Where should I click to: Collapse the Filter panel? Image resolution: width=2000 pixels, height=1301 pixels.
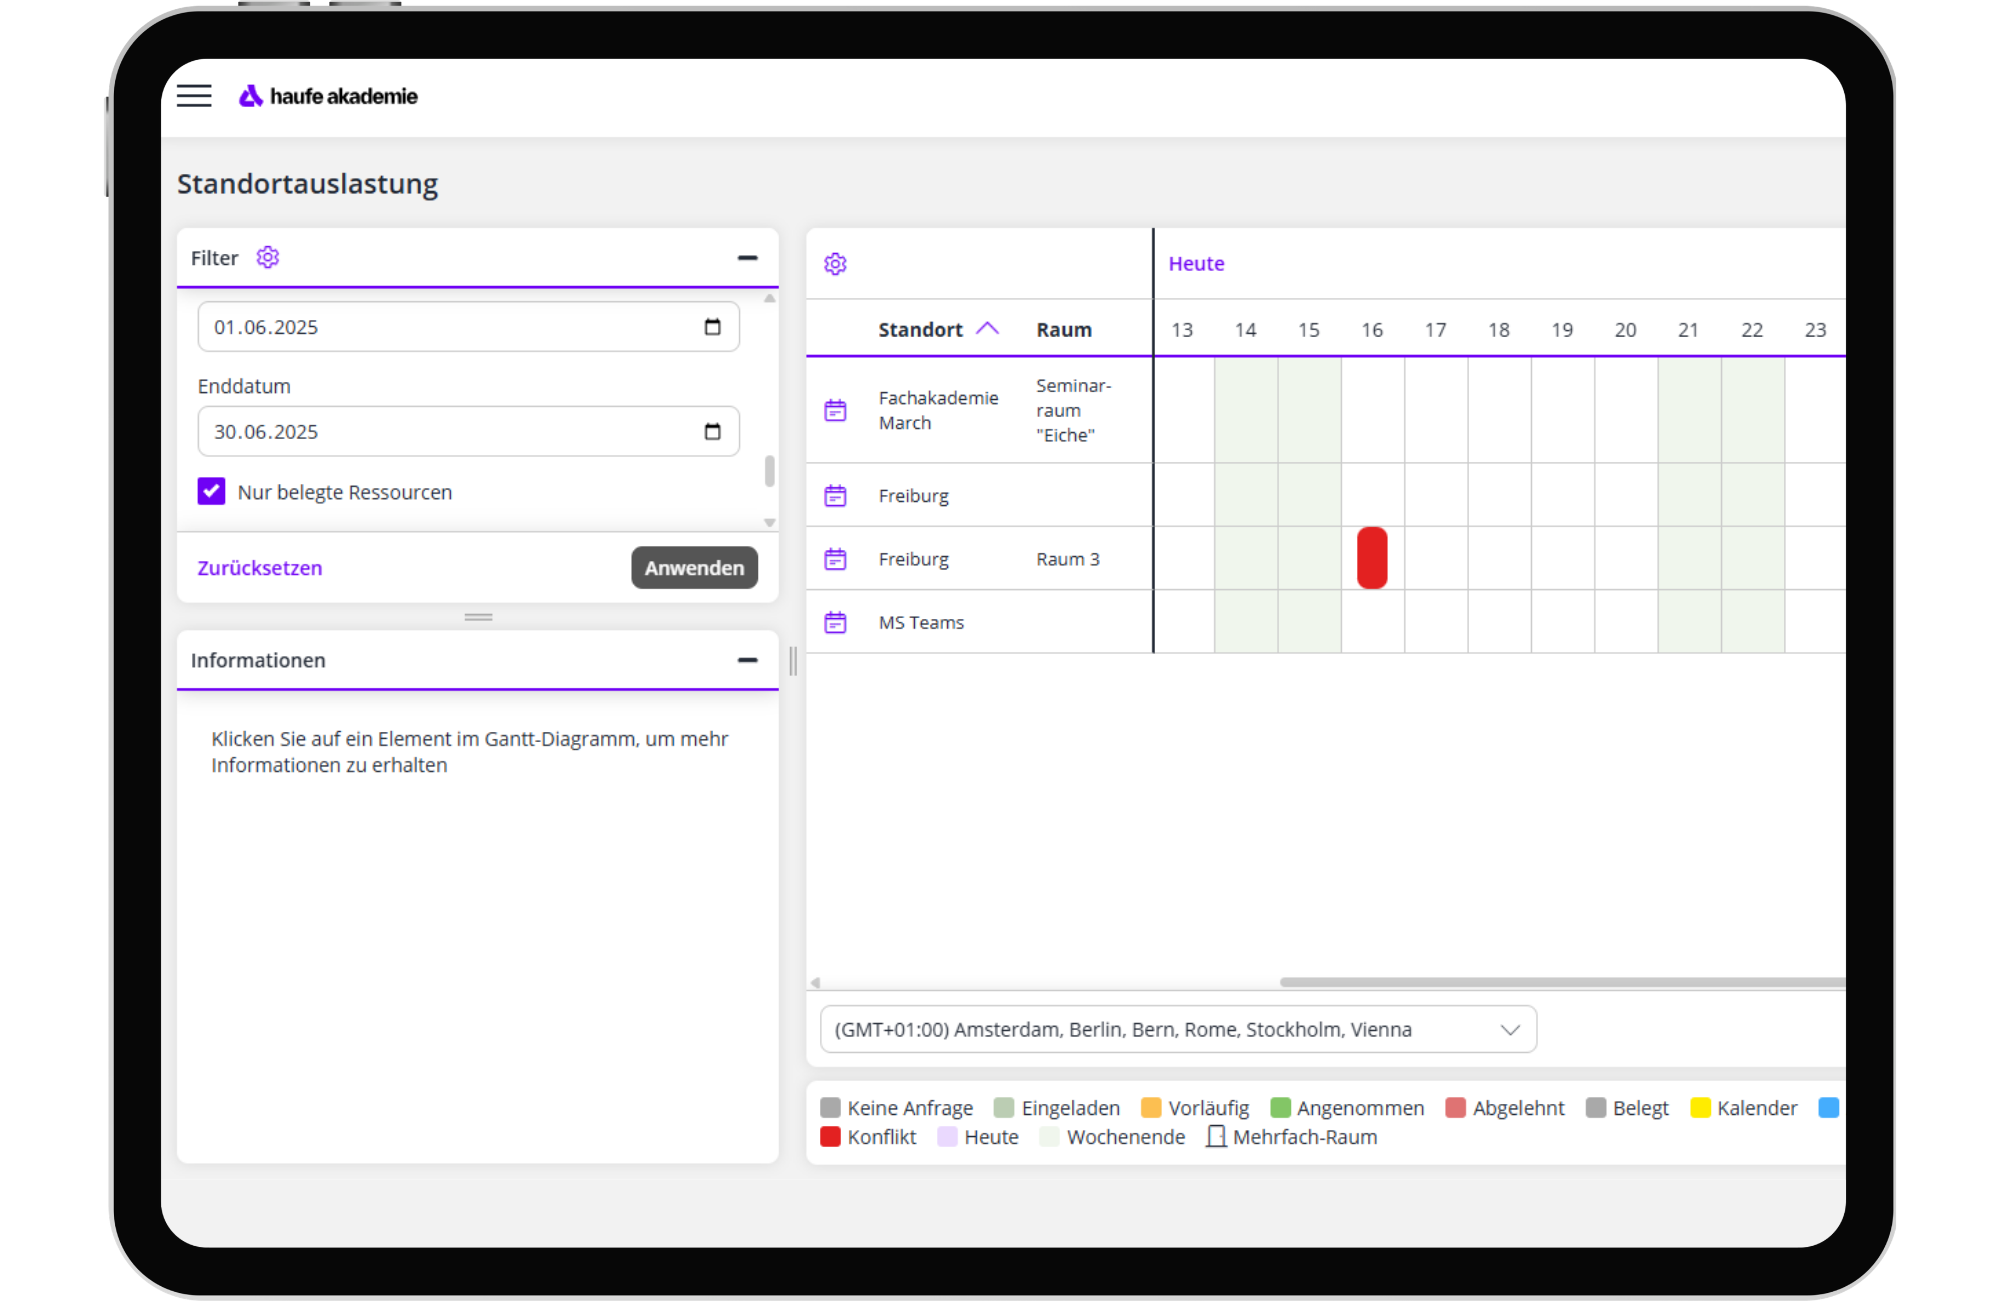(747, 258)
